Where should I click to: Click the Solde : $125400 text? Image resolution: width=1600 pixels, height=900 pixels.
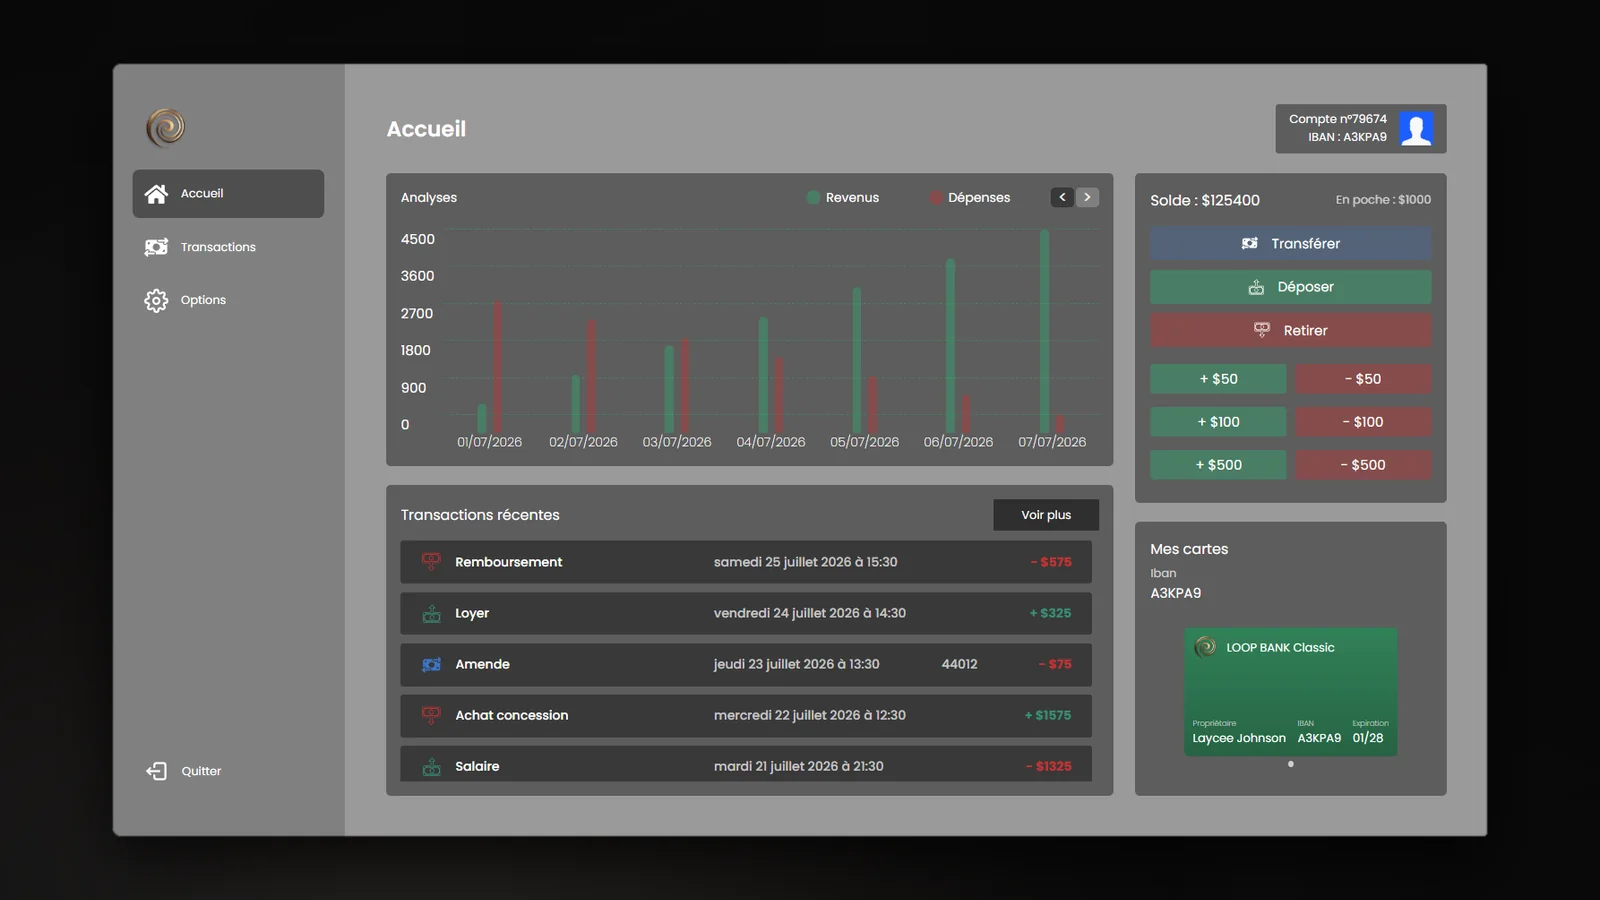click(1205, 200)
